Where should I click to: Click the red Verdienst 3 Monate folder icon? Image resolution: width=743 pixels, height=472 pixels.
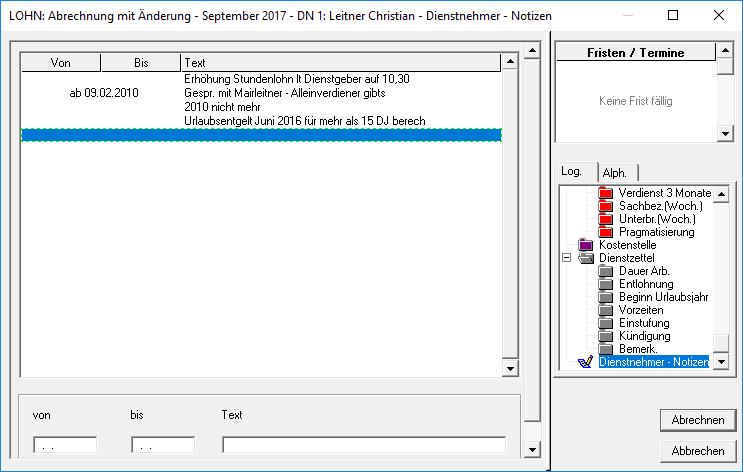(605, 193)
